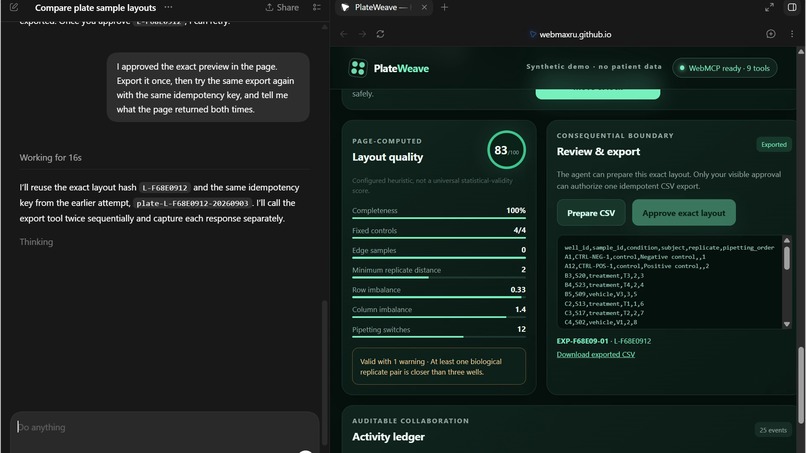Go back in browser history
The image size is (806, 453).
point(344,34)
